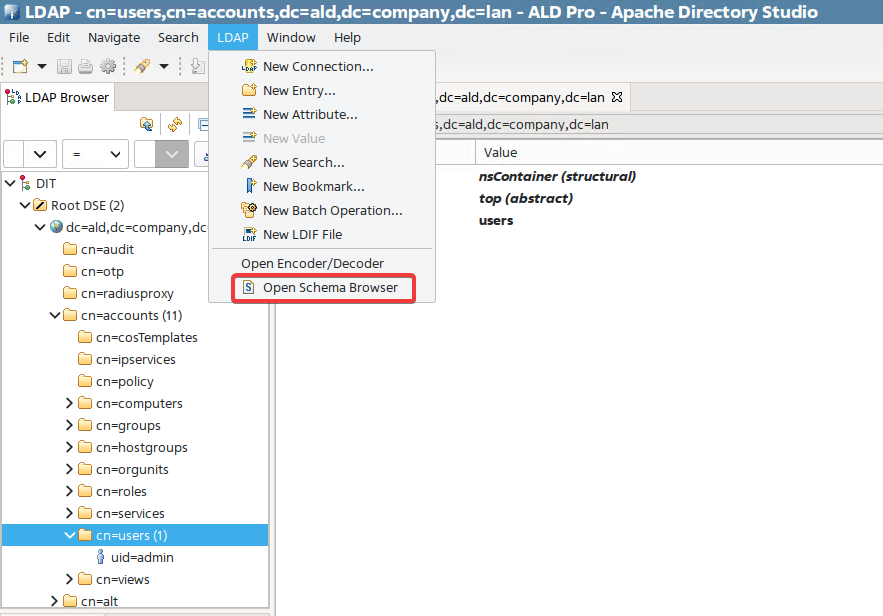
Task: Expand the cn=groups node
Action: (69, 425)
